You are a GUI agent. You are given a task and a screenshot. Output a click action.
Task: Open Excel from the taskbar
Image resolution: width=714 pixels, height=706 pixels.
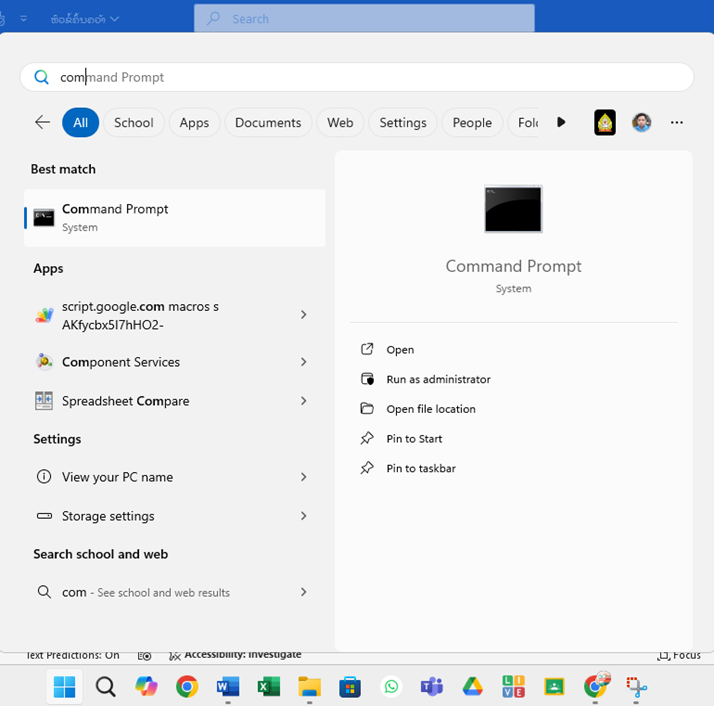point(268,686)
